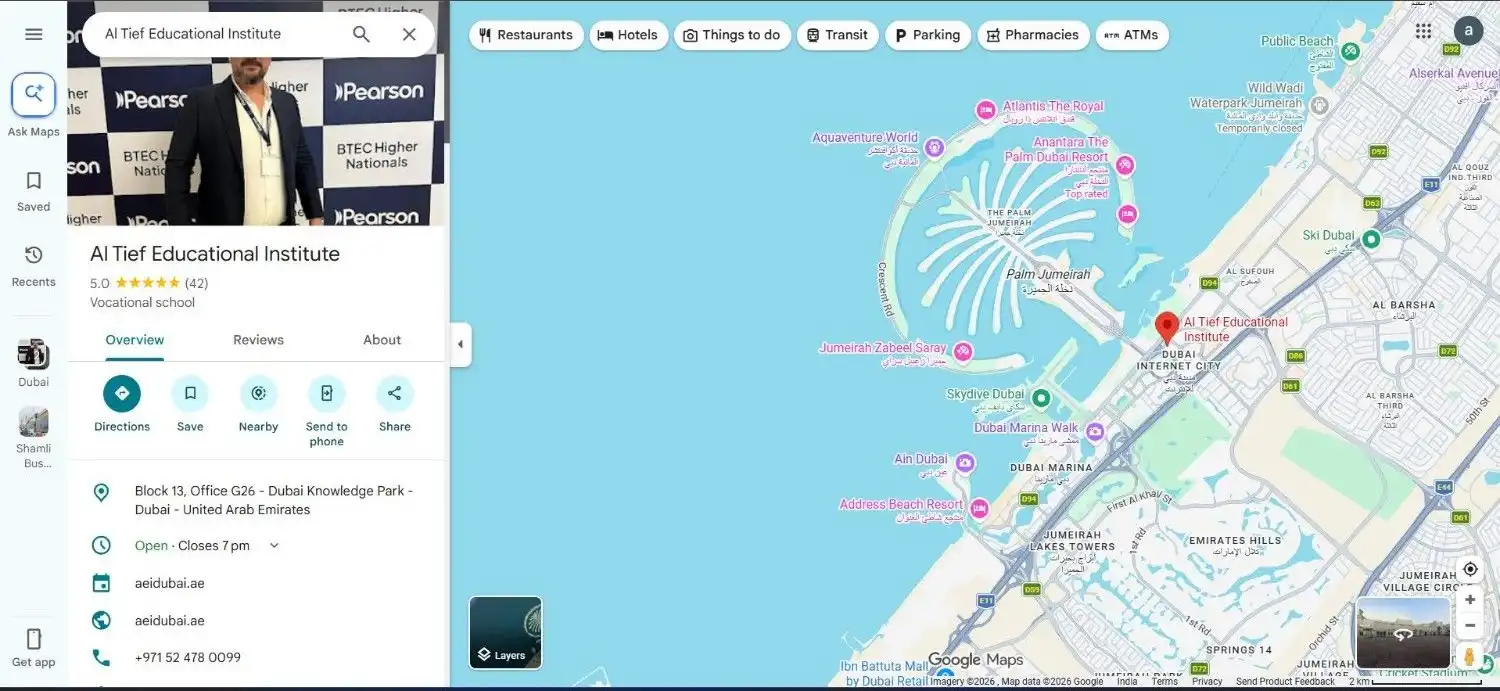Switch to the About tab
Viewport: 1500px width, 691px height.
382,340
